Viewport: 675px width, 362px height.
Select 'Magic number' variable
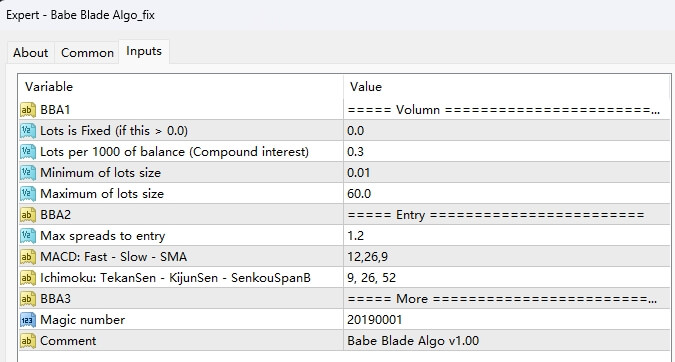(83, 320)
